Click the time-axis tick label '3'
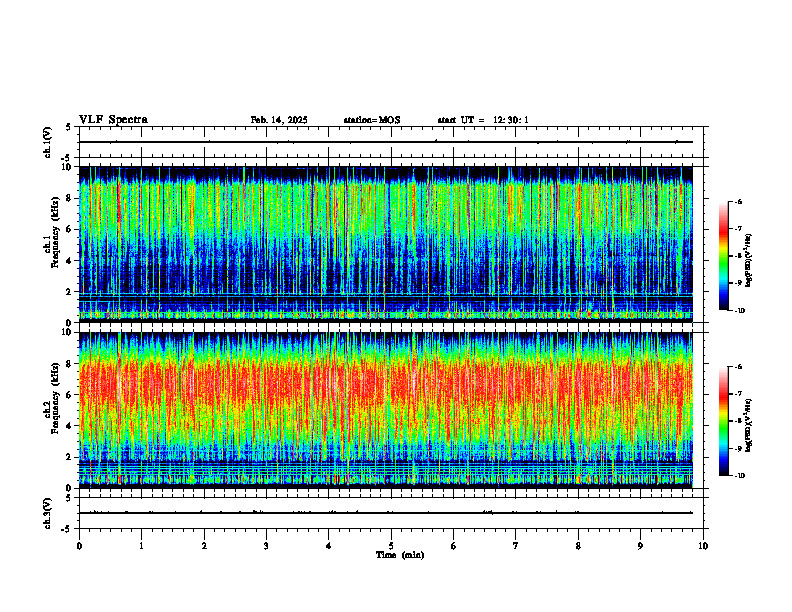Screen dimensions: 792x612 coord(266,546)
